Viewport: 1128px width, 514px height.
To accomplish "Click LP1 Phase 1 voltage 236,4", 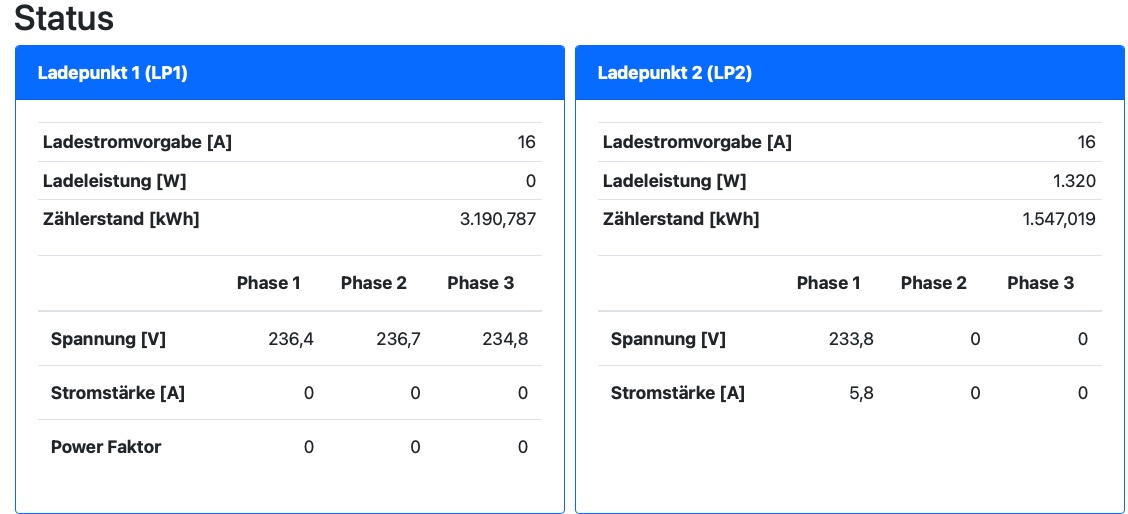I will click(291, 339).
